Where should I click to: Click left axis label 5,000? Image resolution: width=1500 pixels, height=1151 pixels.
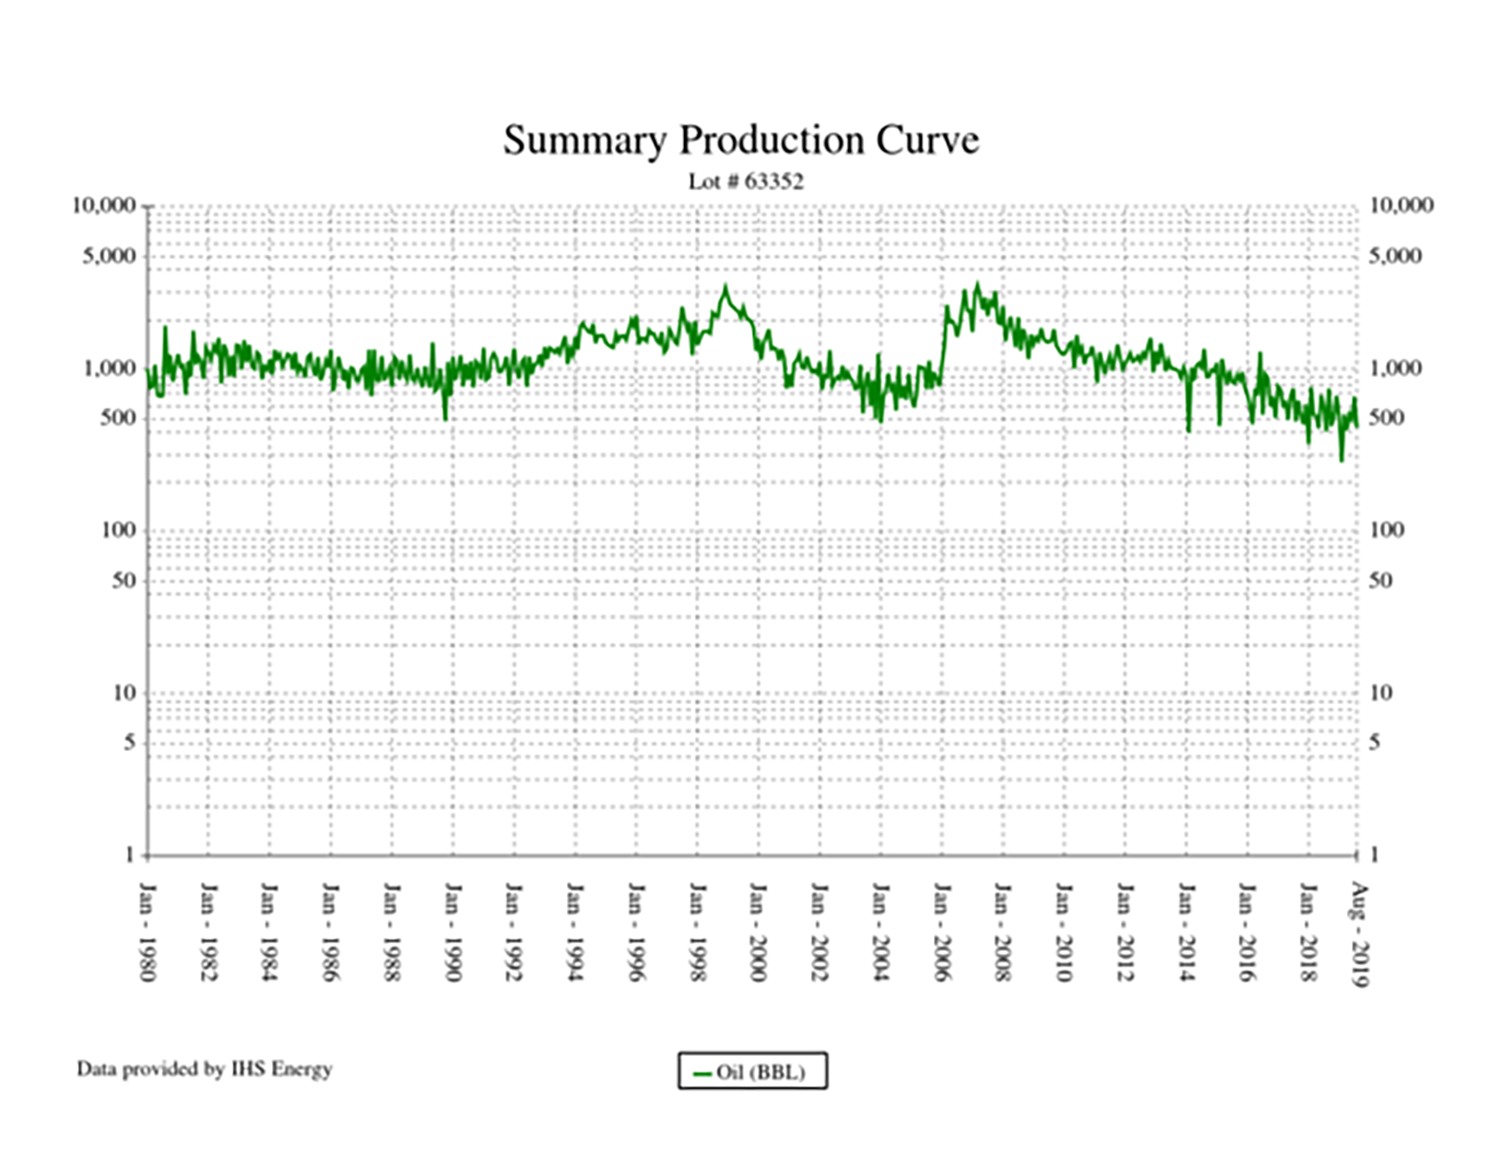tap(109, 256)
